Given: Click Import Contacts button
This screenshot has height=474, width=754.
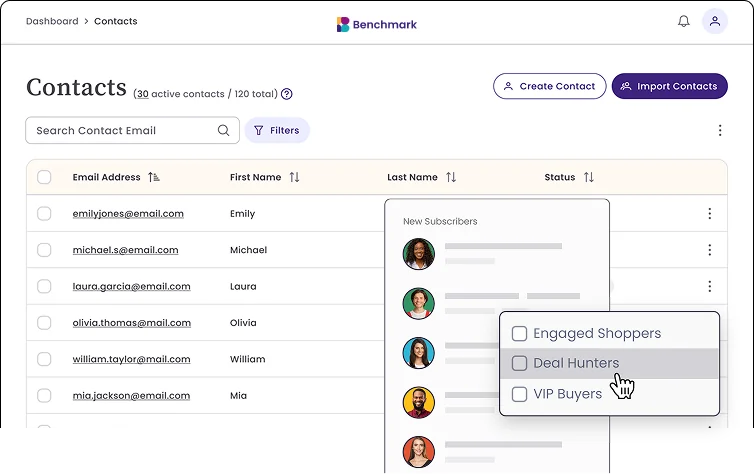Looking at the screenshot, I should pos(669,86).
